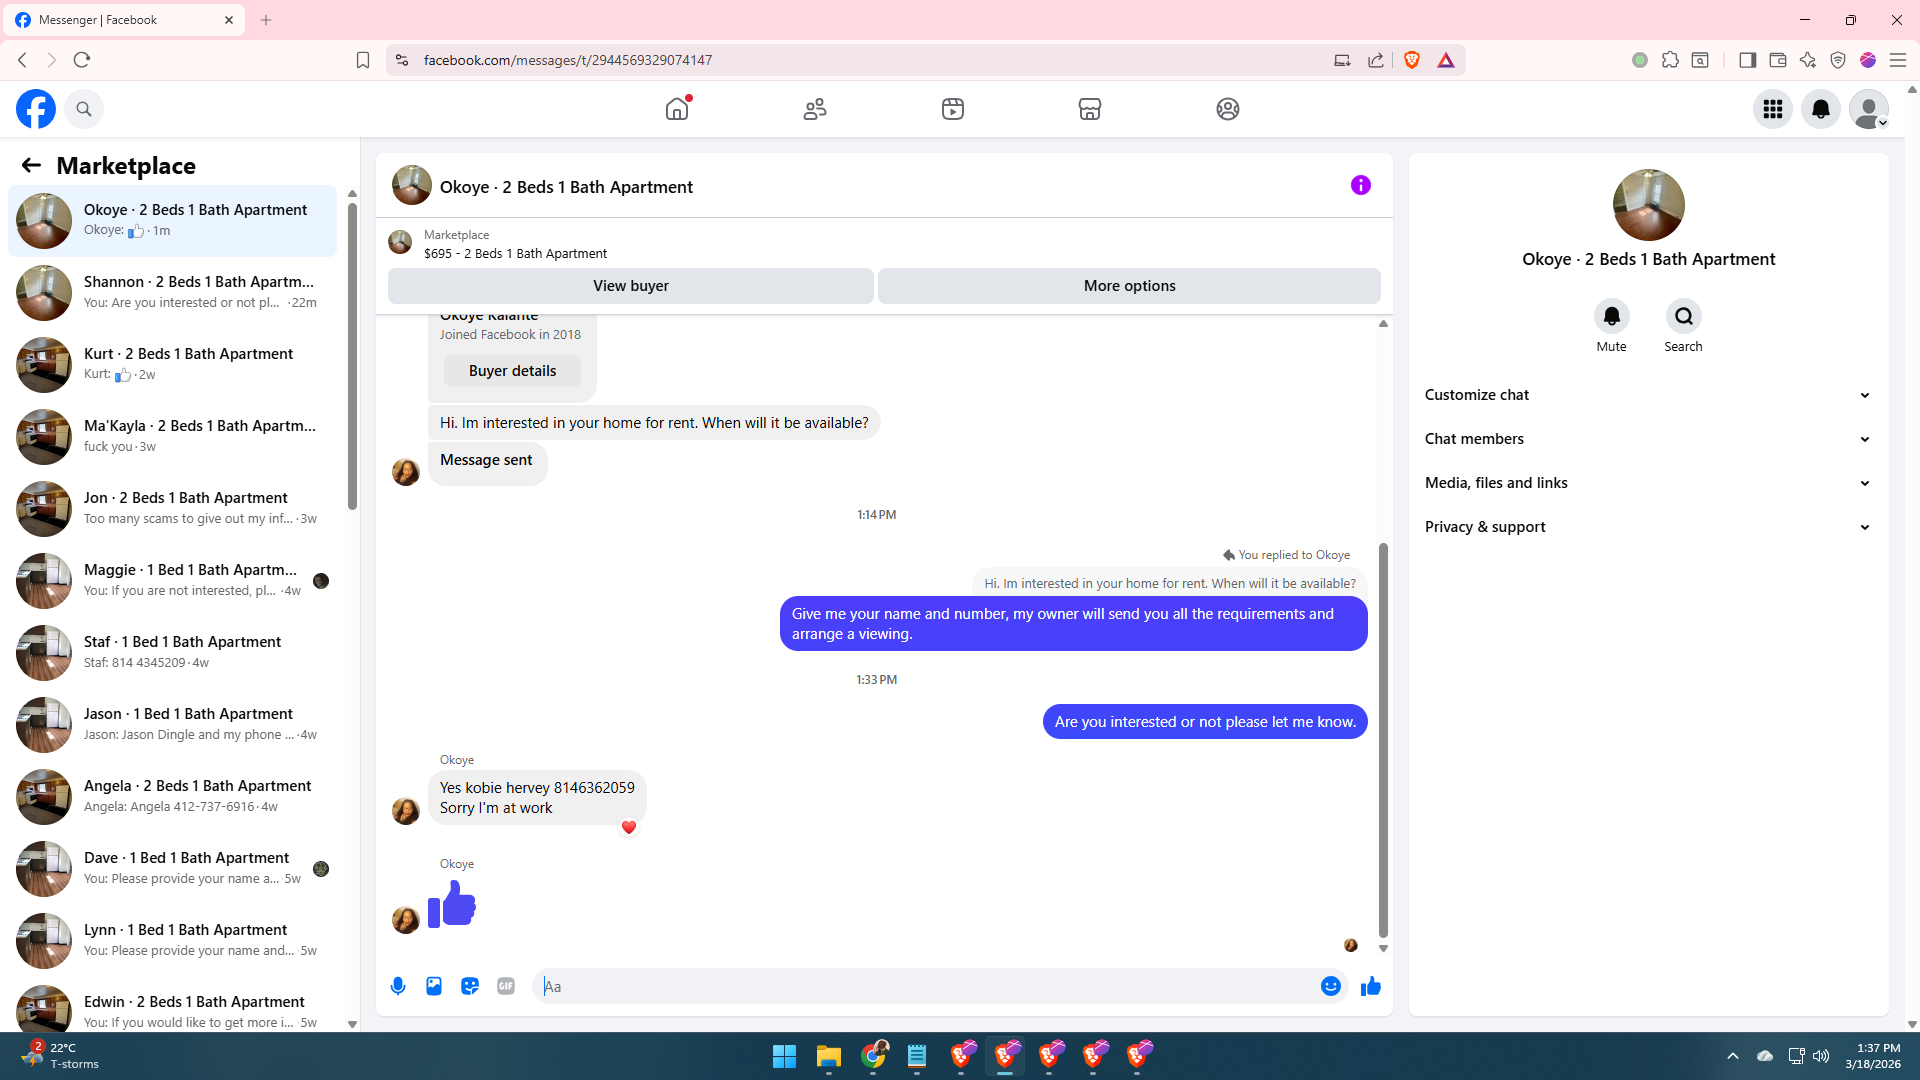This screenshot has width=1920, height=1080.
Task: Mute this conversation's notifications
Action: pos(1611,317)
